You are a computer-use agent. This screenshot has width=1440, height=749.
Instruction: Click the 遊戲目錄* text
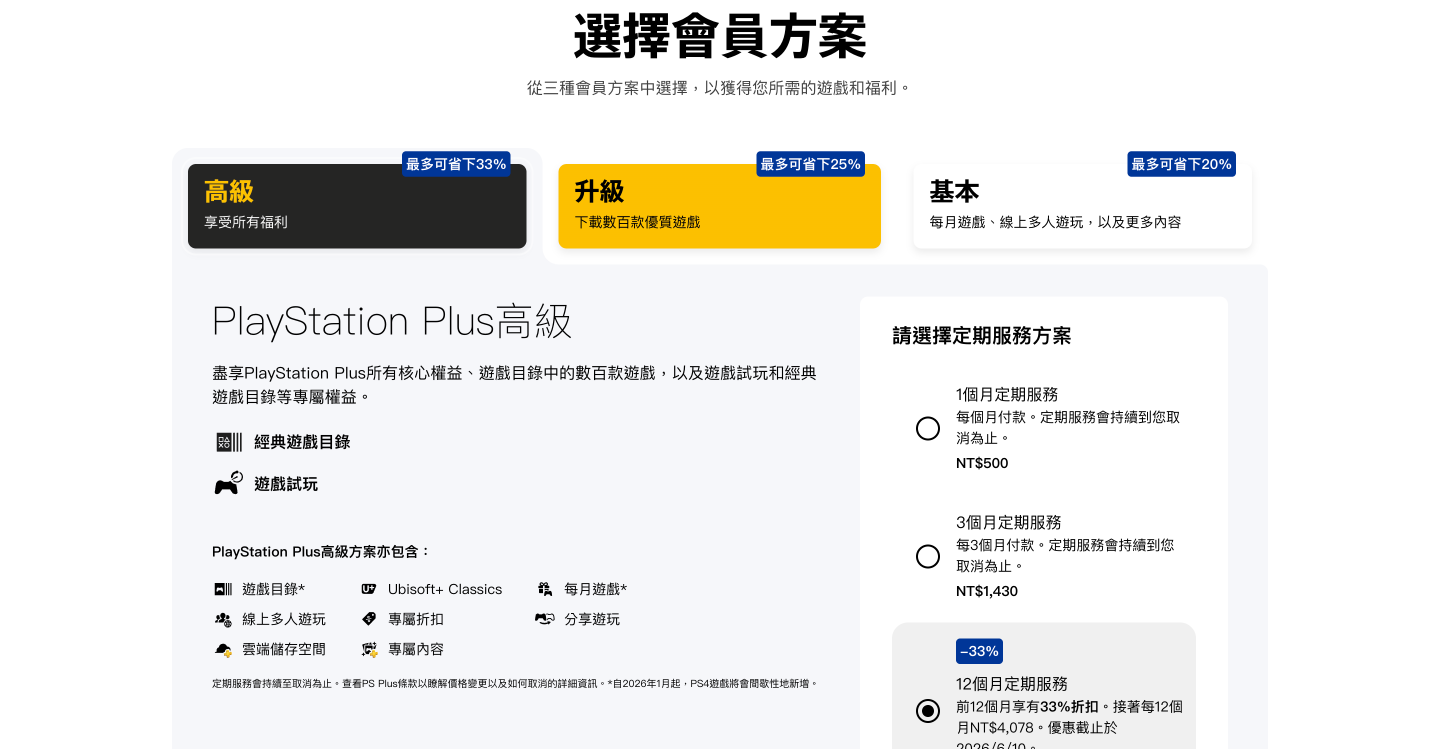pyautogui.click(x=274, y=589)
